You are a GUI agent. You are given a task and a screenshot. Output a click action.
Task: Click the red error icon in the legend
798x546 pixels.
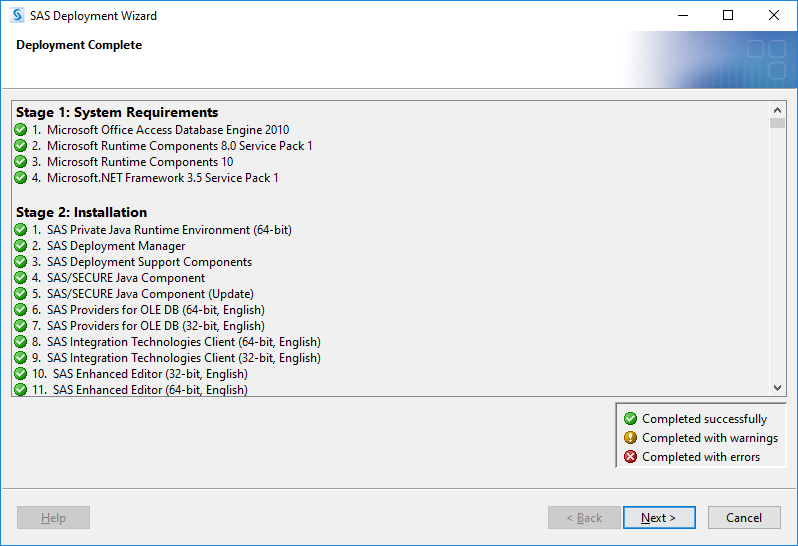(630, 456)
